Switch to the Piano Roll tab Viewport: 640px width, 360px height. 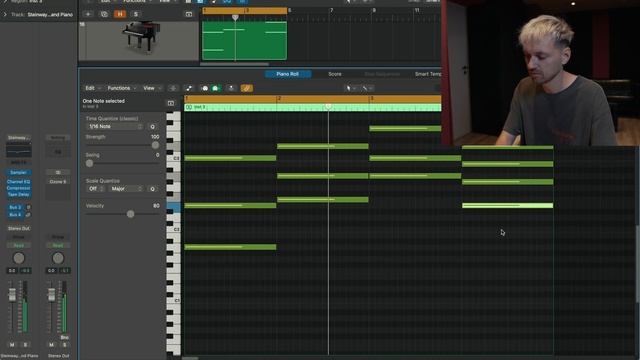[x=287, y=74]
